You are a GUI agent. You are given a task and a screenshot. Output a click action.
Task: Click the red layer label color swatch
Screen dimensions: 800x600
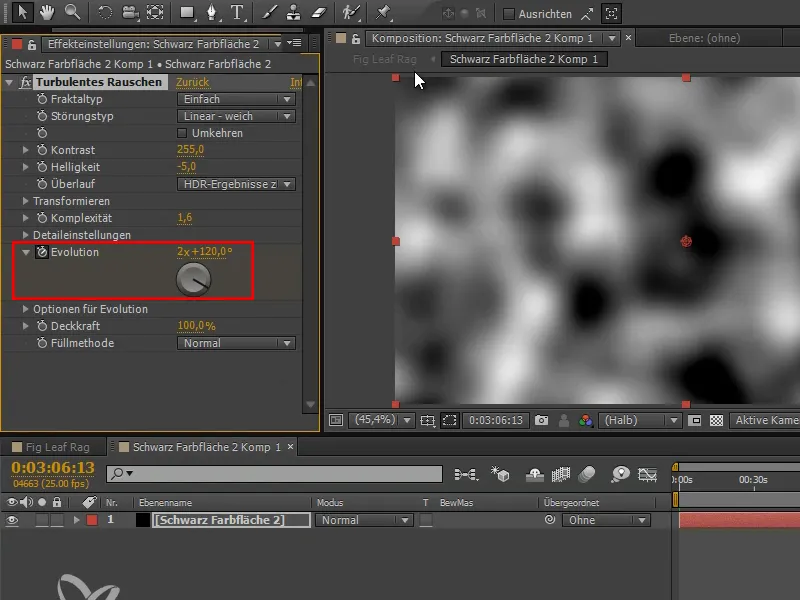92,520
